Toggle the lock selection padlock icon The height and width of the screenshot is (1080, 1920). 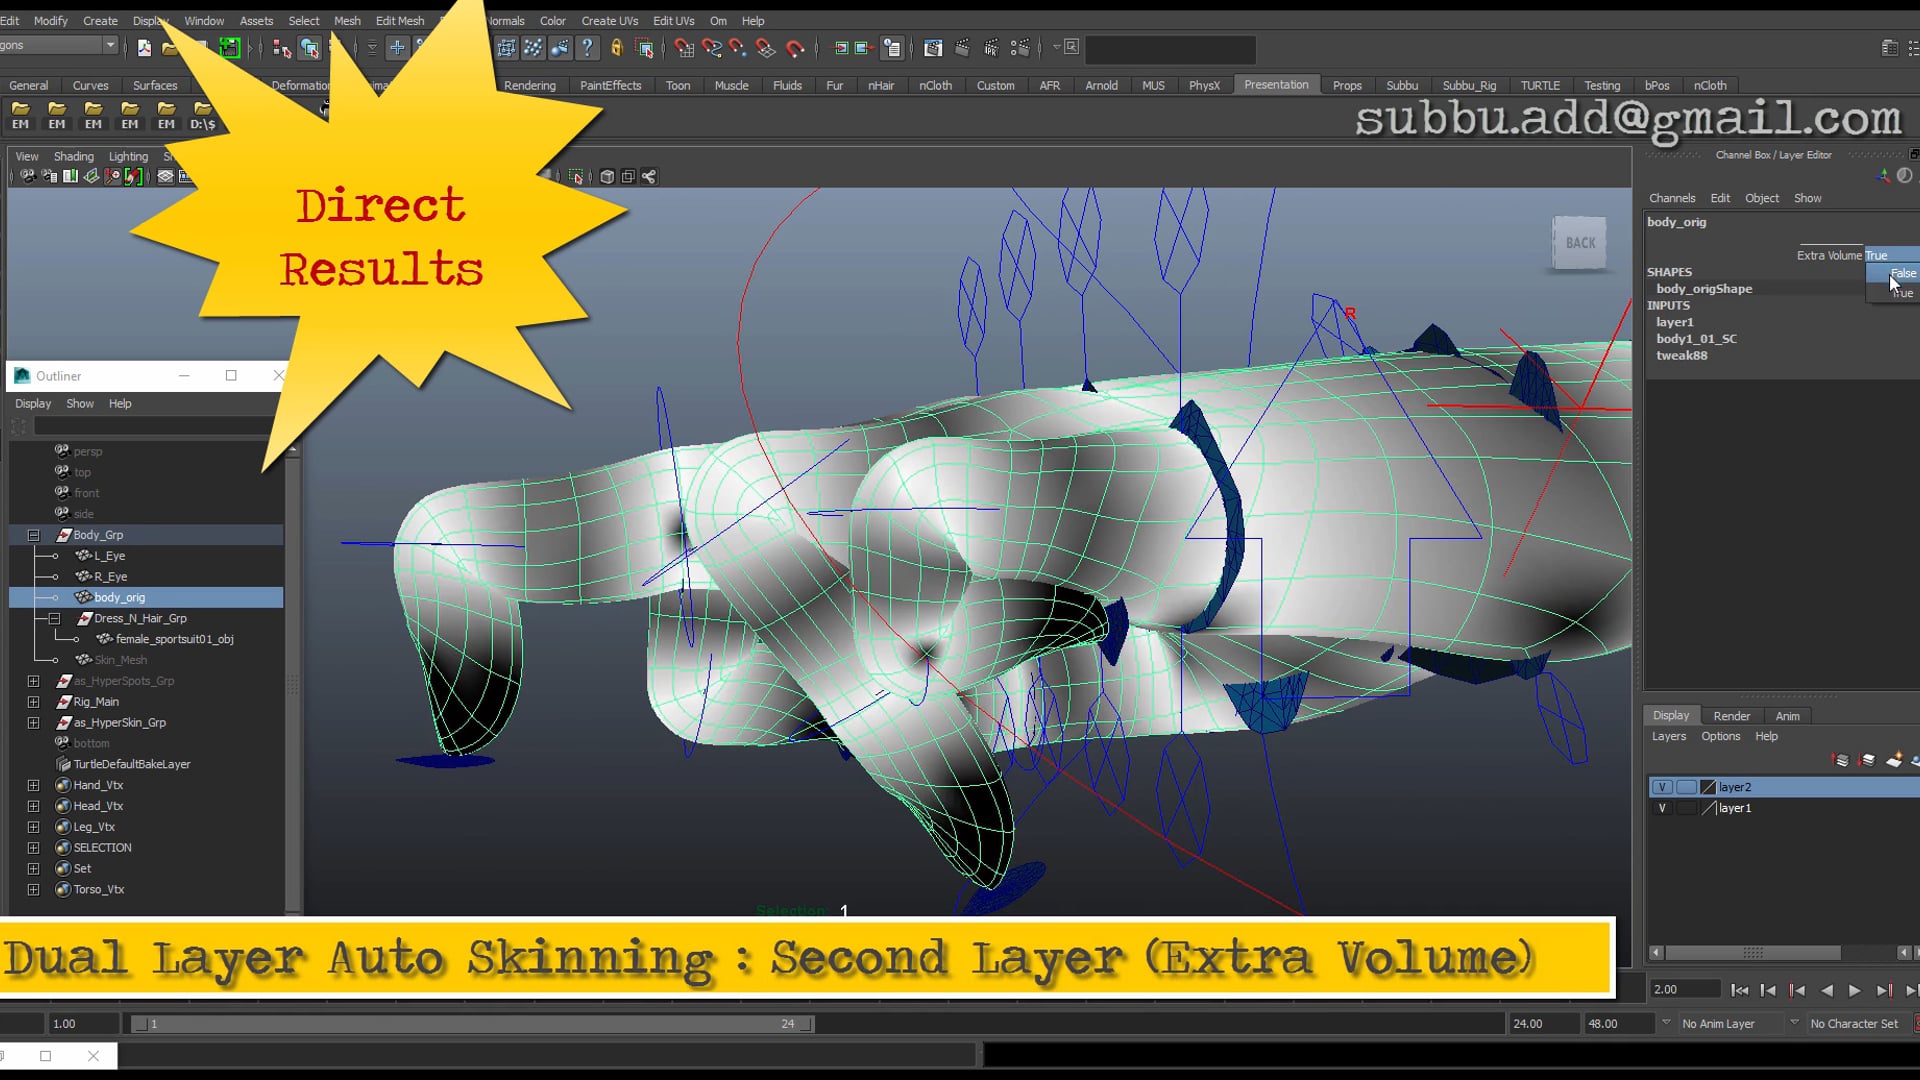point(617,48)
